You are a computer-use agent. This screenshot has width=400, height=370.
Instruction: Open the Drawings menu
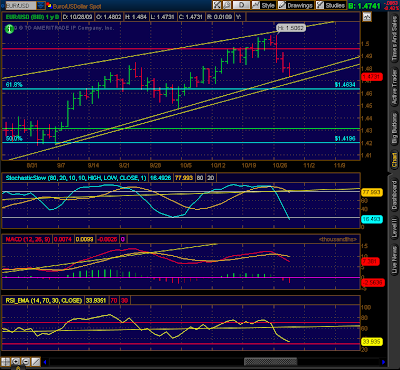(x=296, y=5)
